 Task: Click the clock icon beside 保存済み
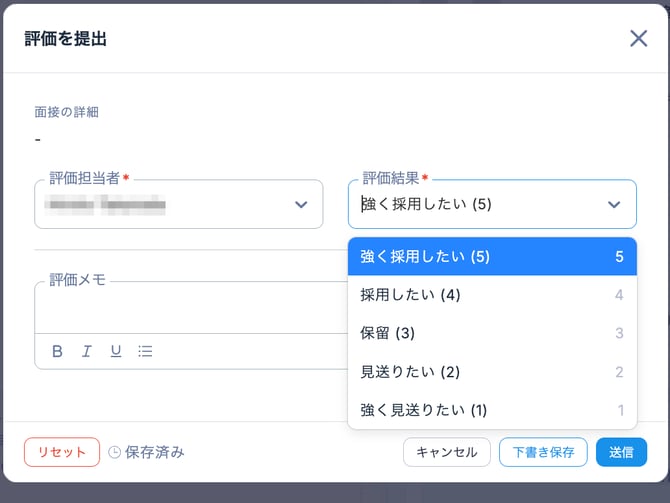pyautogui.click(x=114, y=452)
